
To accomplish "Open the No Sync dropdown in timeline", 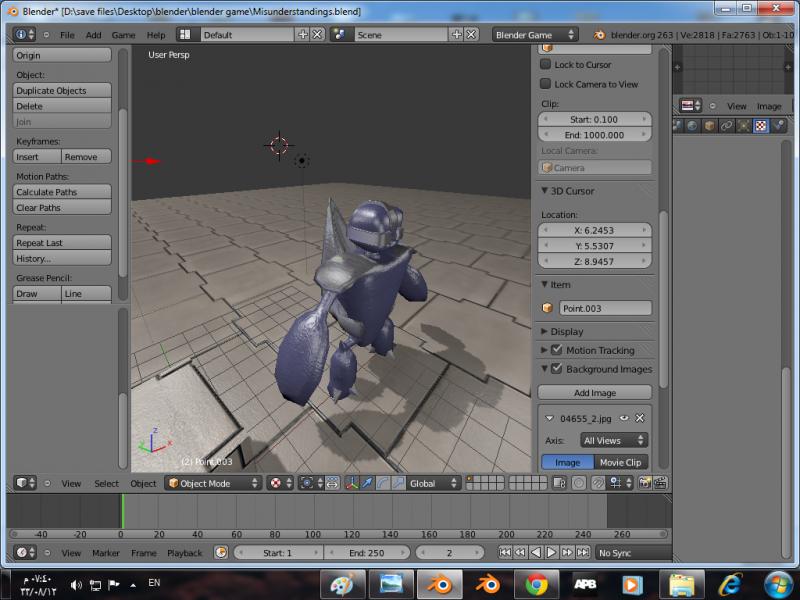I will pyautogui.click(x=633, y=553).
